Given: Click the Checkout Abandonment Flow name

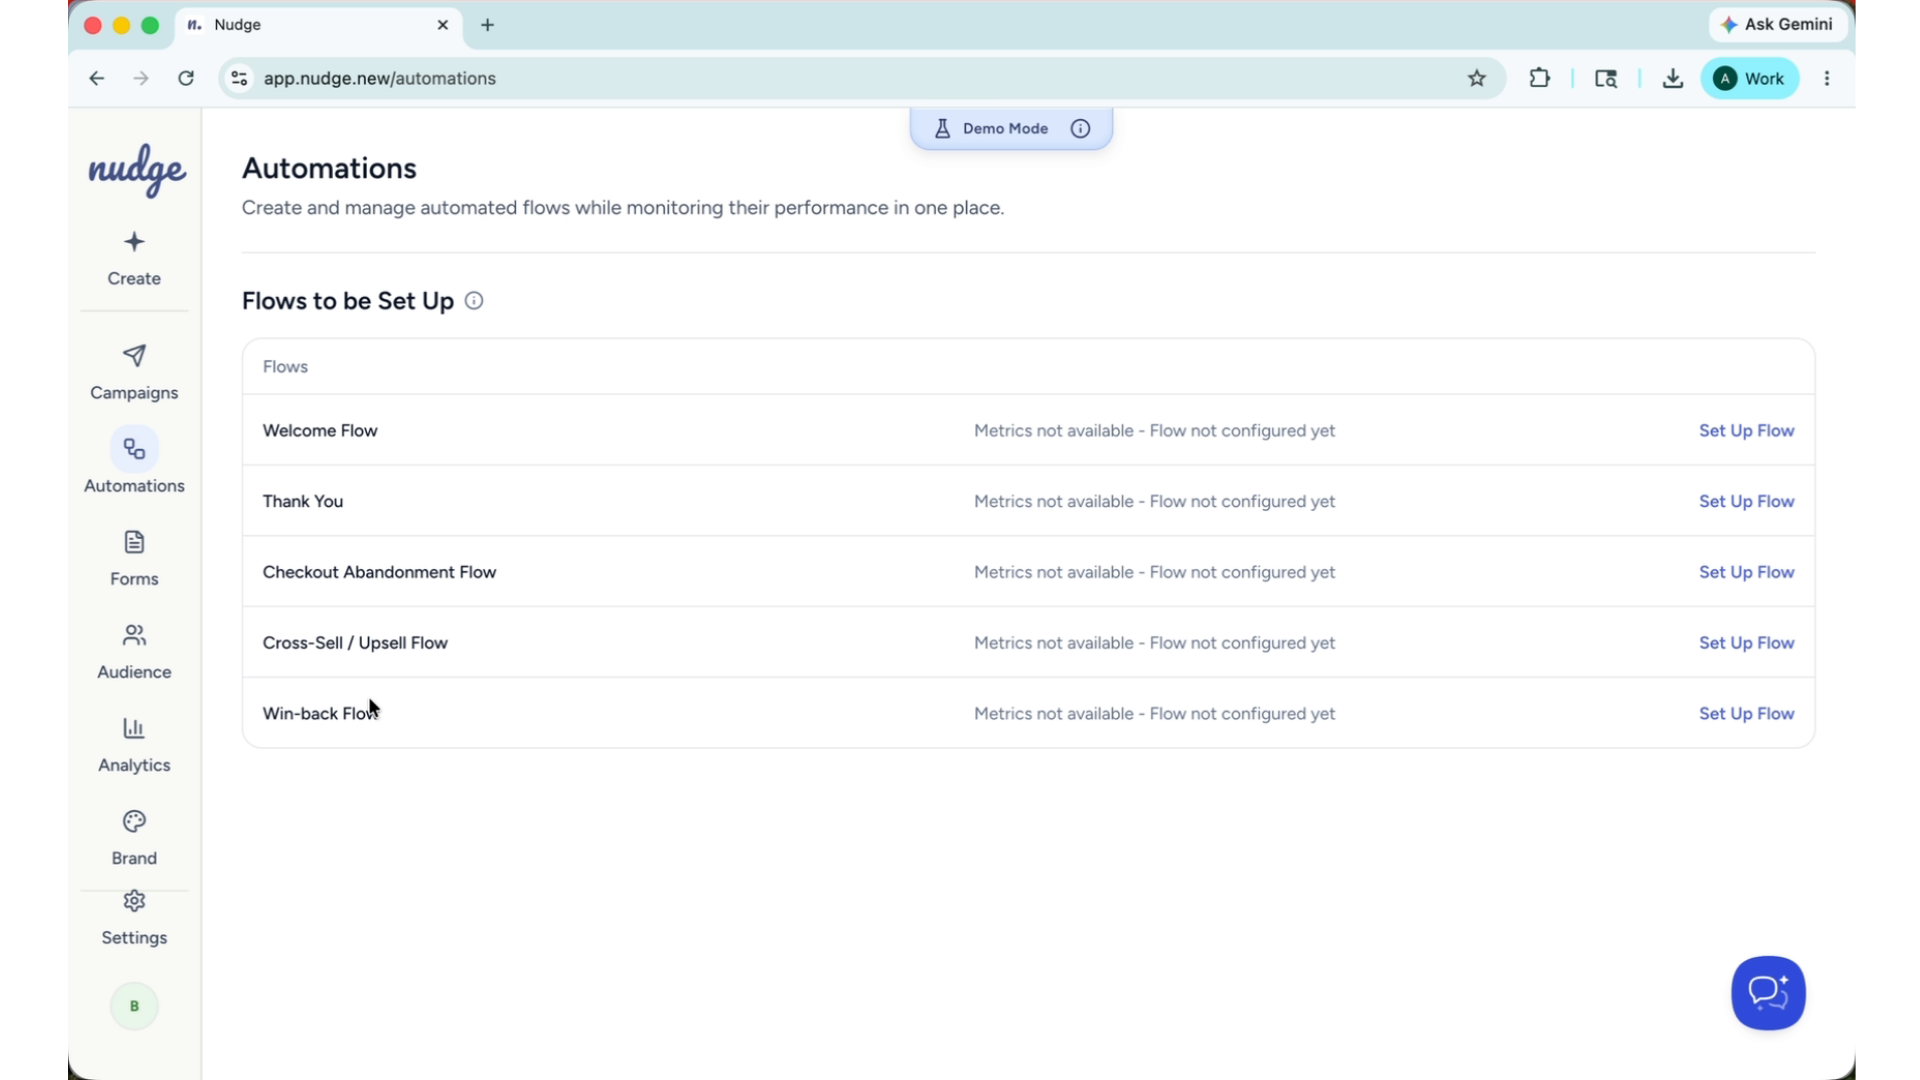Looking at the screenshot, I should (x=379, y=572).
